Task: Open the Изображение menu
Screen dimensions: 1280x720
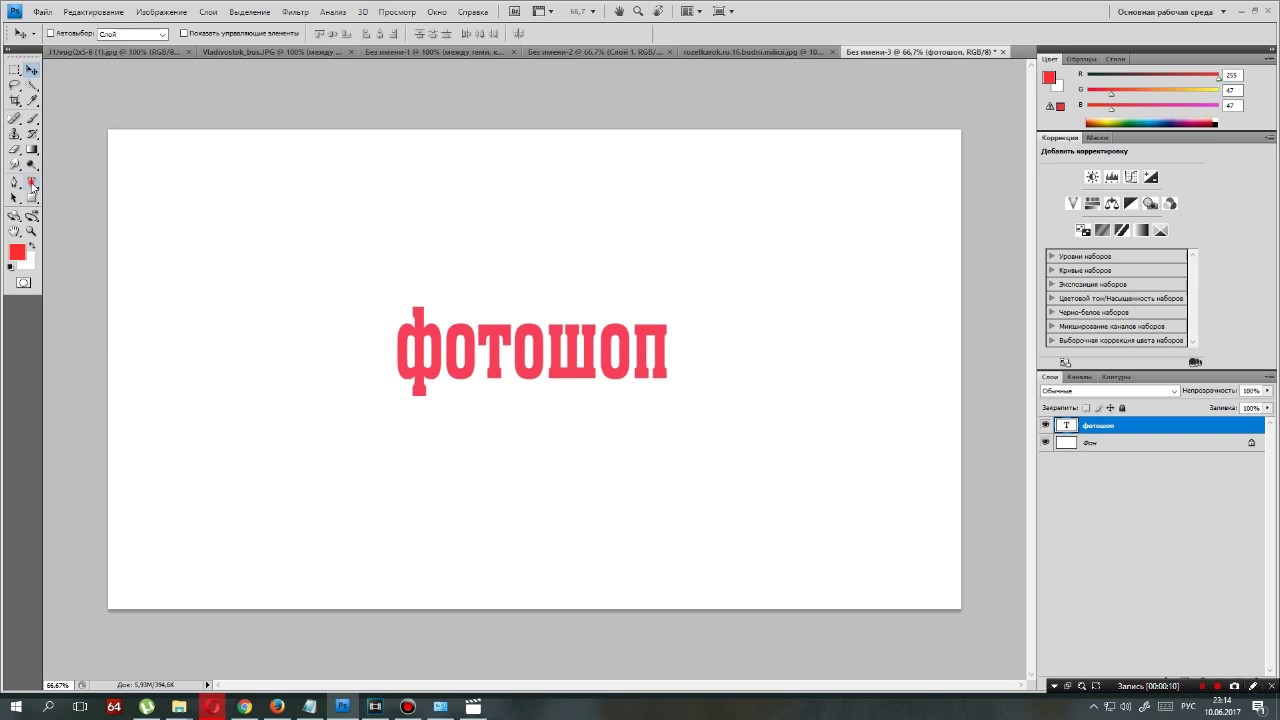Action: pyautogui.click(x=161, y=12)
